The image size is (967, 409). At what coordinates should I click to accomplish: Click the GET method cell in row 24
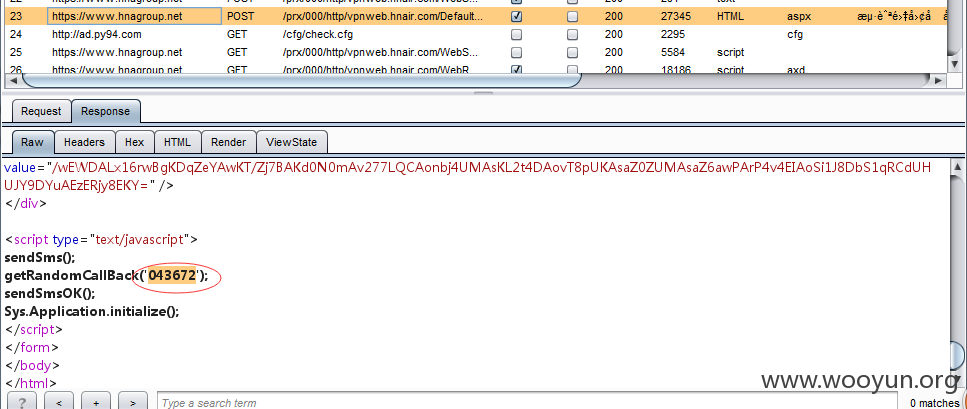[x=237, y=35]
